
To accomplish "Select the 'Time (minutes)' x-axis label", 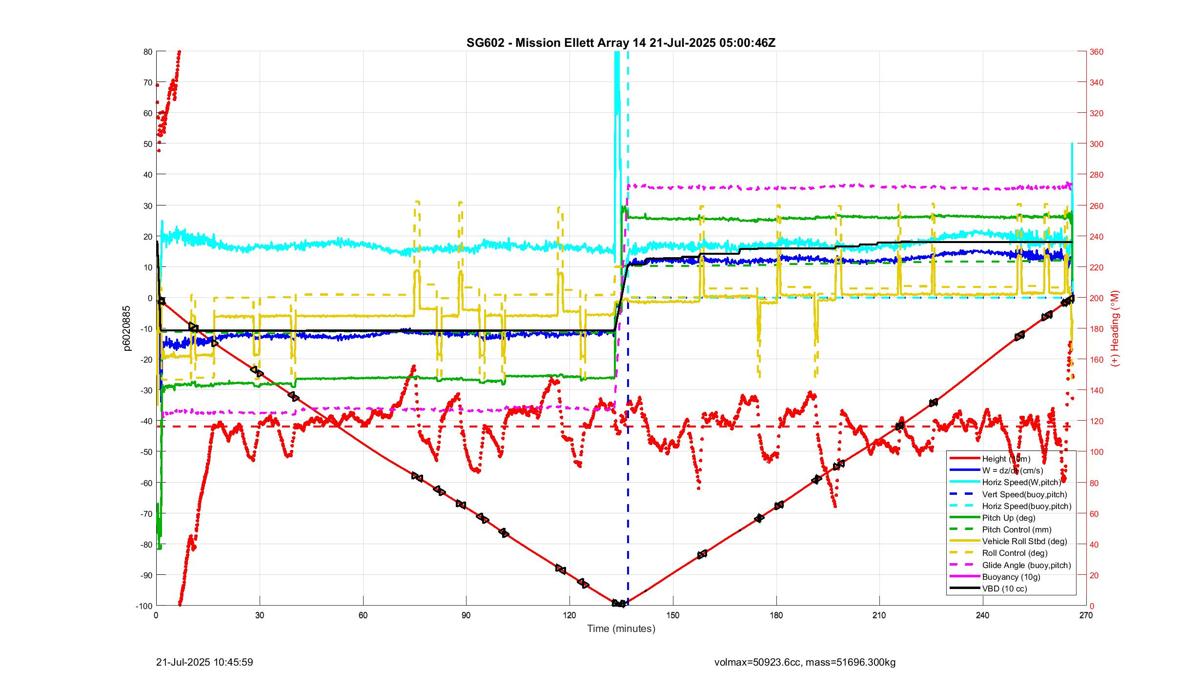I will pyautogui.click(x=620, y=629).
